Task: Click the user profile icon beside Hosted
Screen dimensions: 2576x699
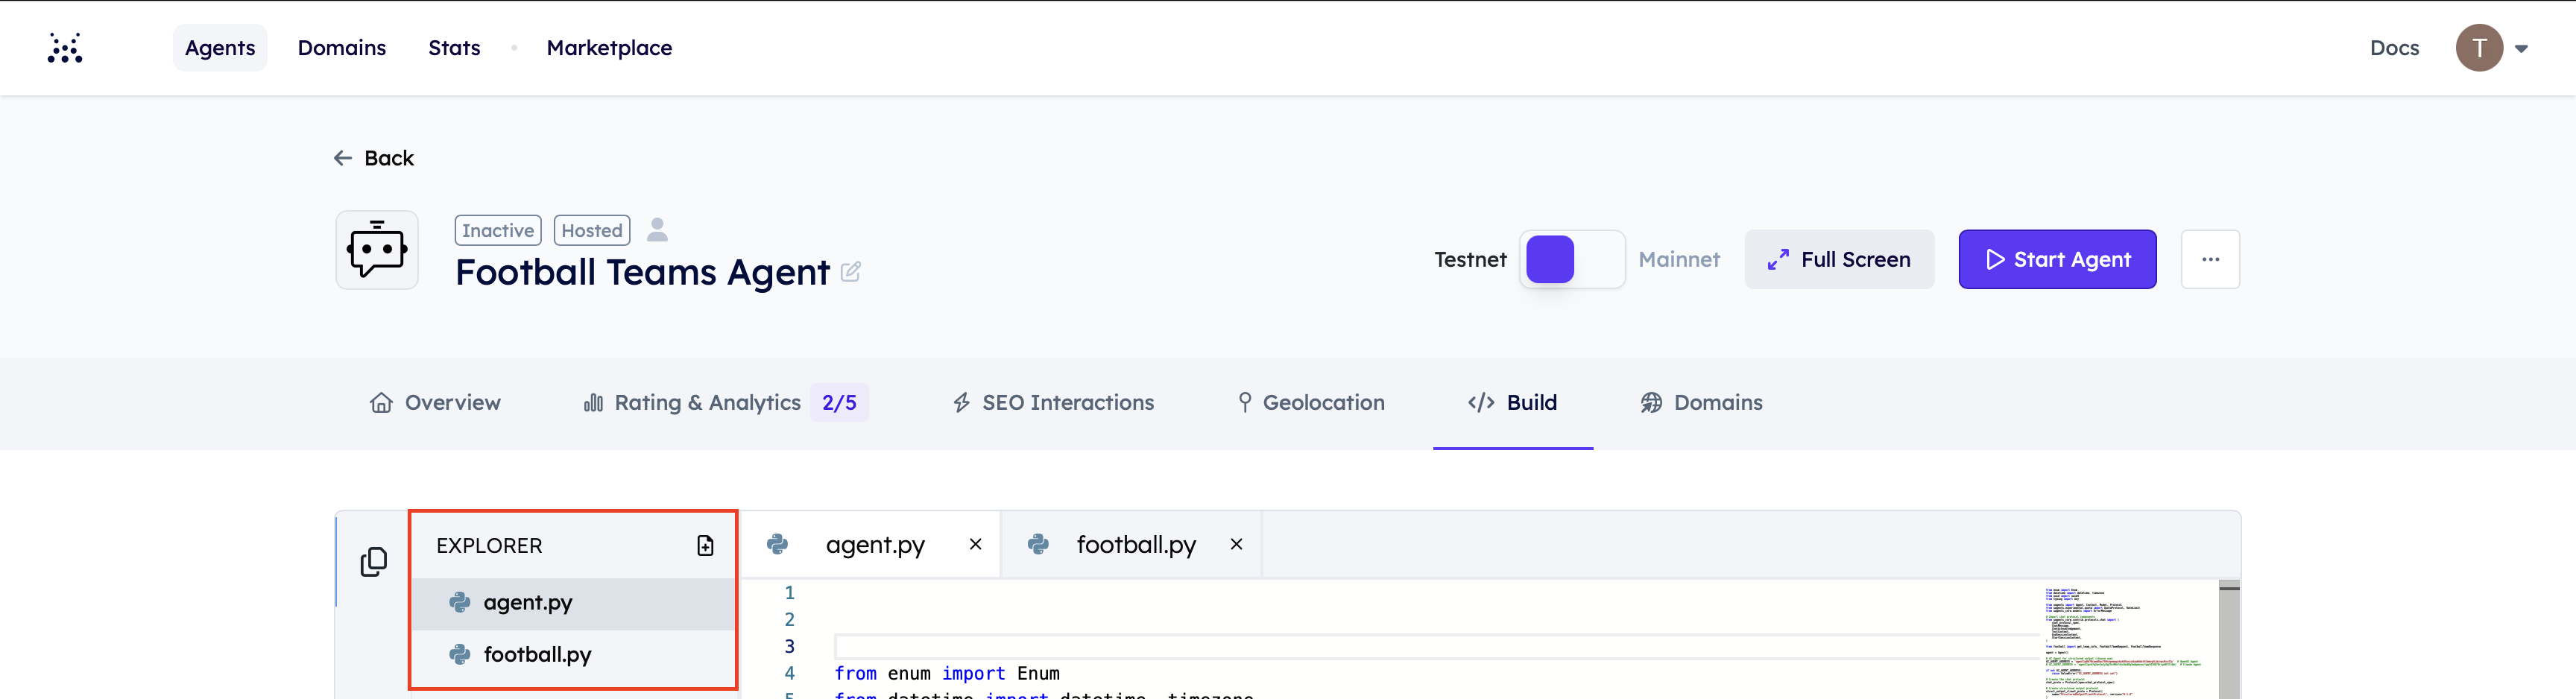Action: pos(657,230)
